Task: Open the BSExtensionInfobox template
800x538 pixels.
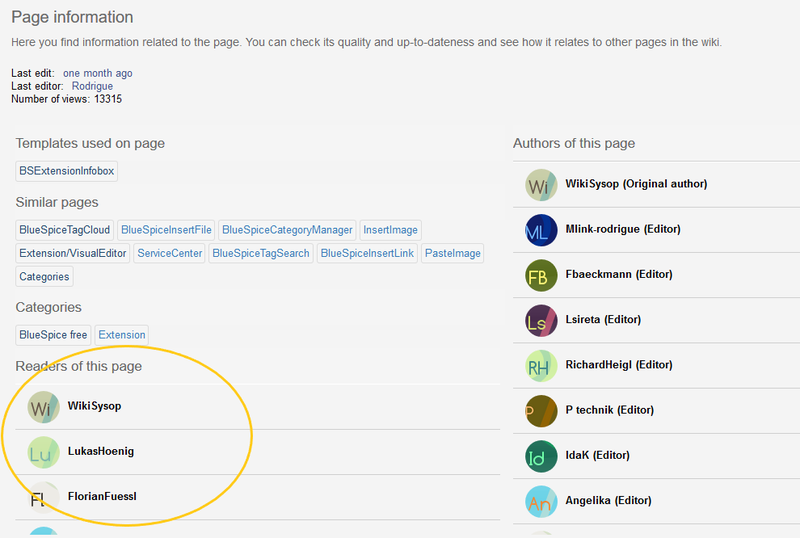Action: pyautogui.click(x=66, y=171)
